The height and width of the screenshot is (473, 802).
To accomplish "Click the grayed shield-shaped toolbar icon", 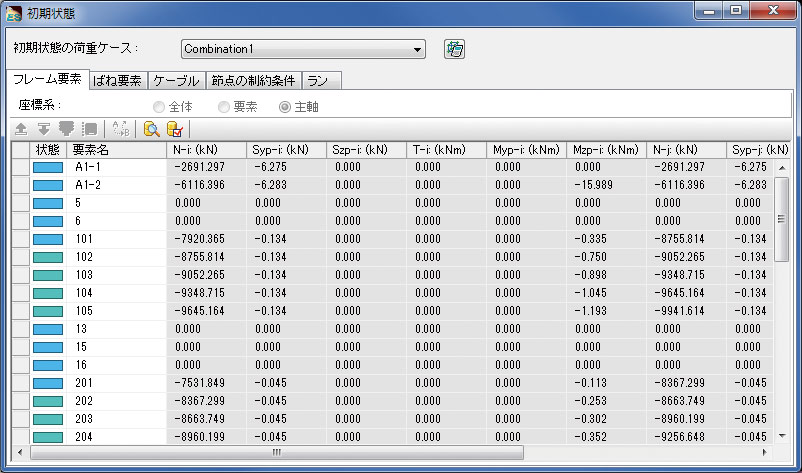I will coord(66,129).
